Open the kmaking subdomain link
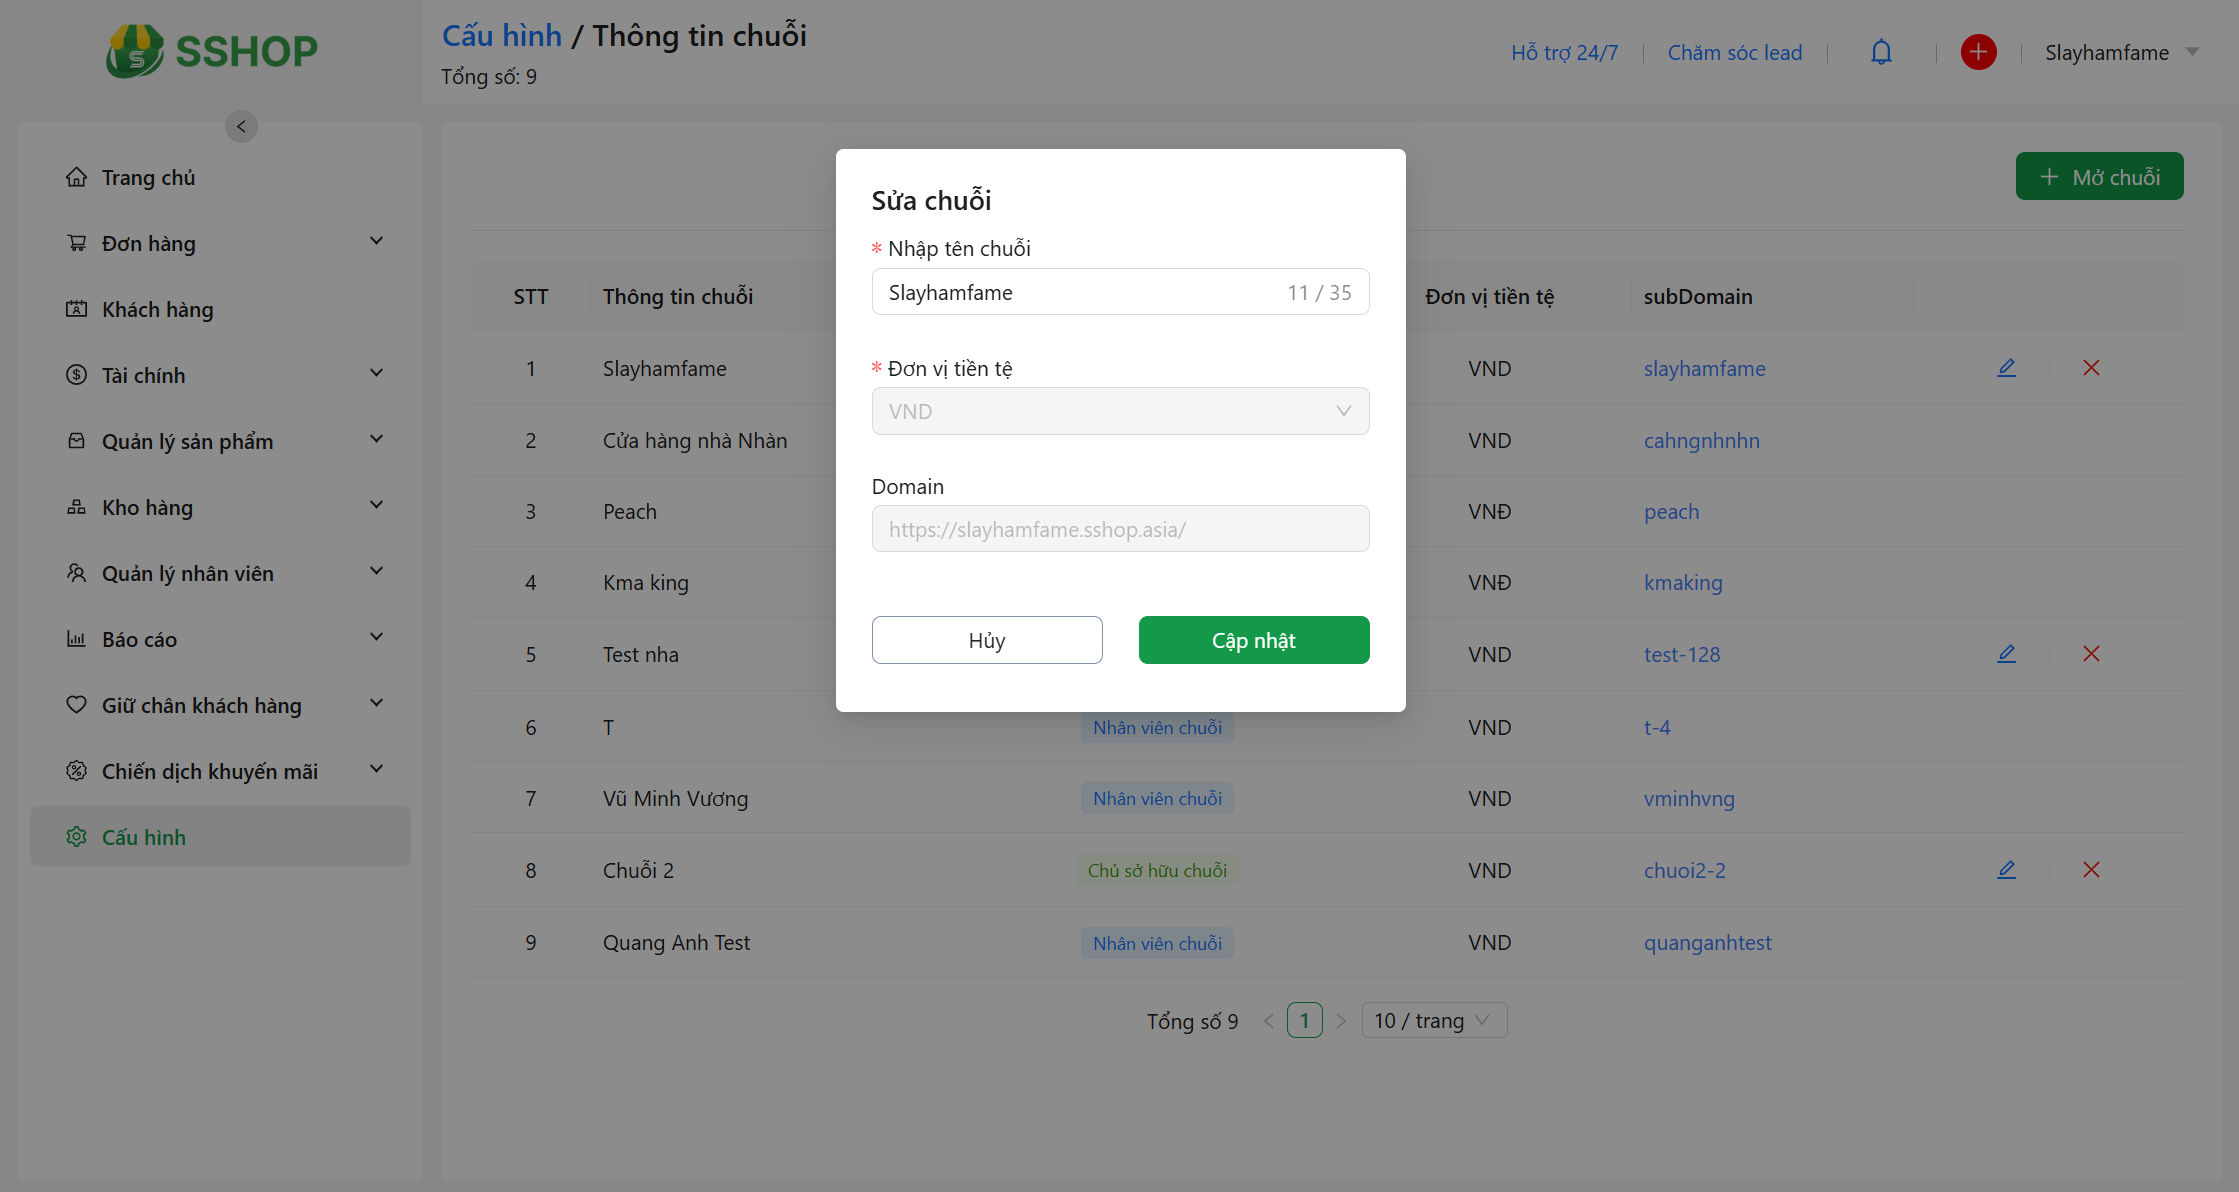2239x1192 pixels. (x=1683, y=582)
